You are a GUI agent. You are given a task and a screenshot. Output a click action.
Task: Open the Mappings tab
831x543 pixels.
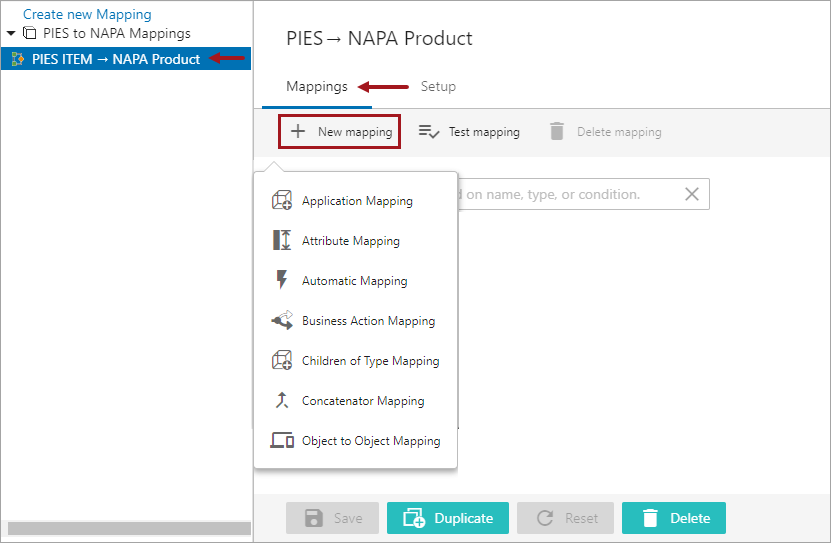316,87
